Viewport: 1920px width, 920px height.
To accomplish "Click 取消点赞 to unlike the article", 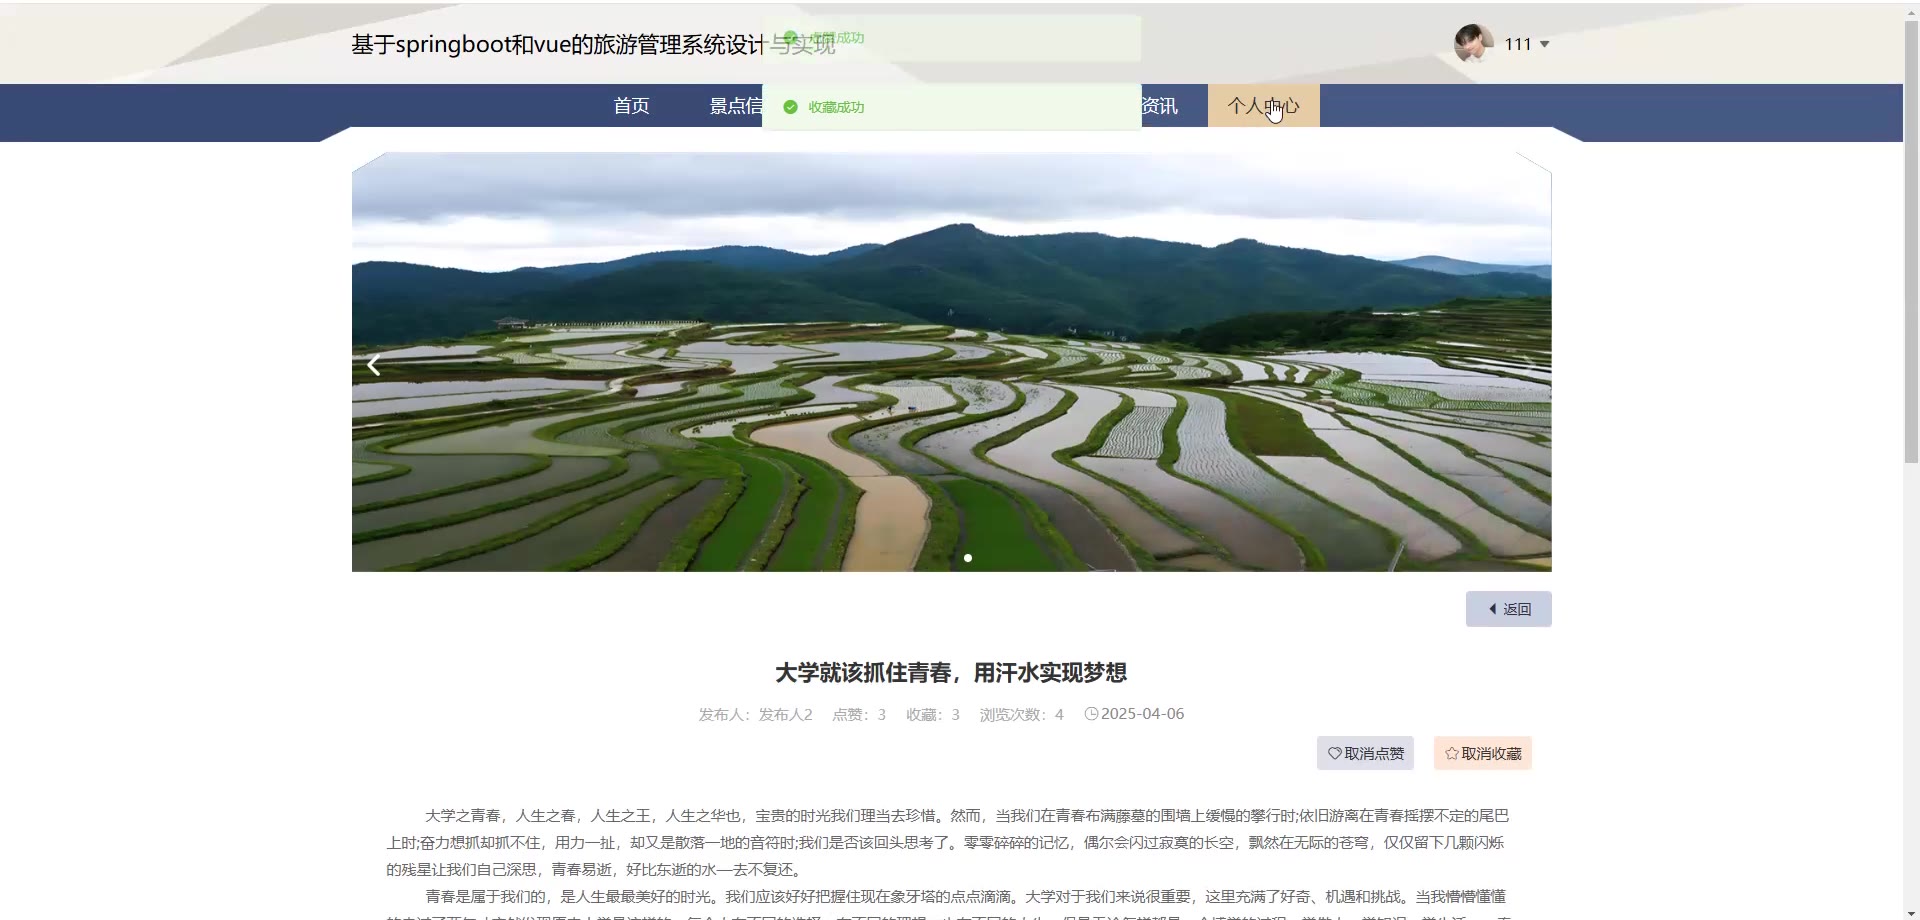I will point(1365,754).
